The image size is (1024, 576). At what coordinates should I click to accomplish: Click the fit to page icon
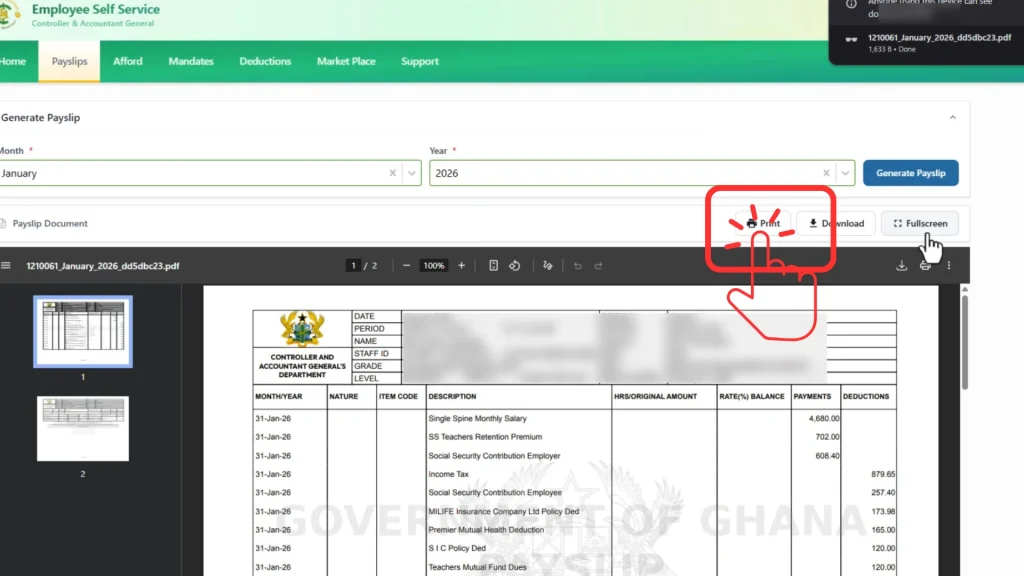point(494,266)
